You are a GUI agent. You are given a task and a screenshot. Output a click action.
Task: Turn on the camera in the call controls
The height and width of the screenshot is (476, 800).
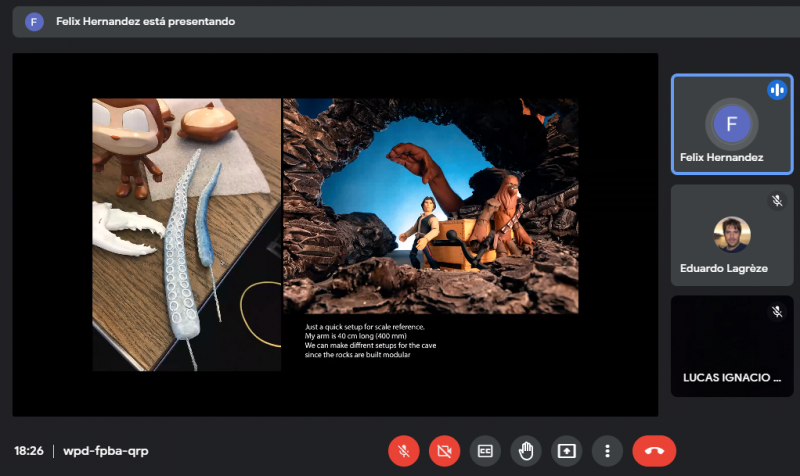pos(444,450)
